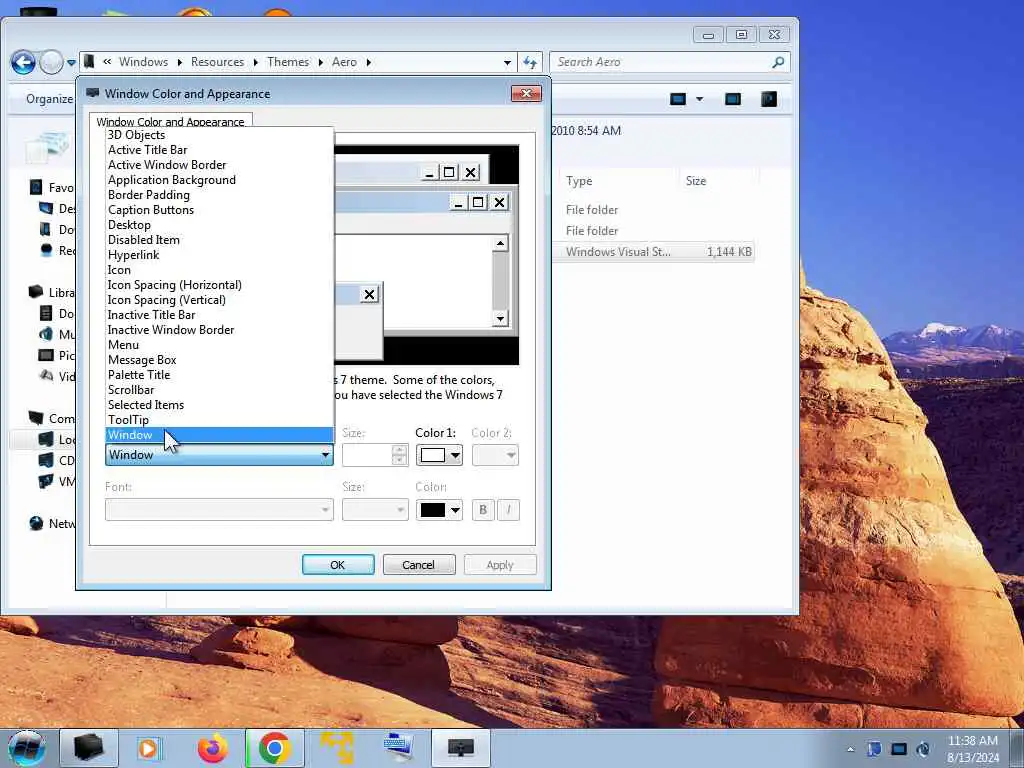The height and width of the screenshot is (768, 1024).
Task: Click OK in the appearance dialog
Action: click(338, 565)
